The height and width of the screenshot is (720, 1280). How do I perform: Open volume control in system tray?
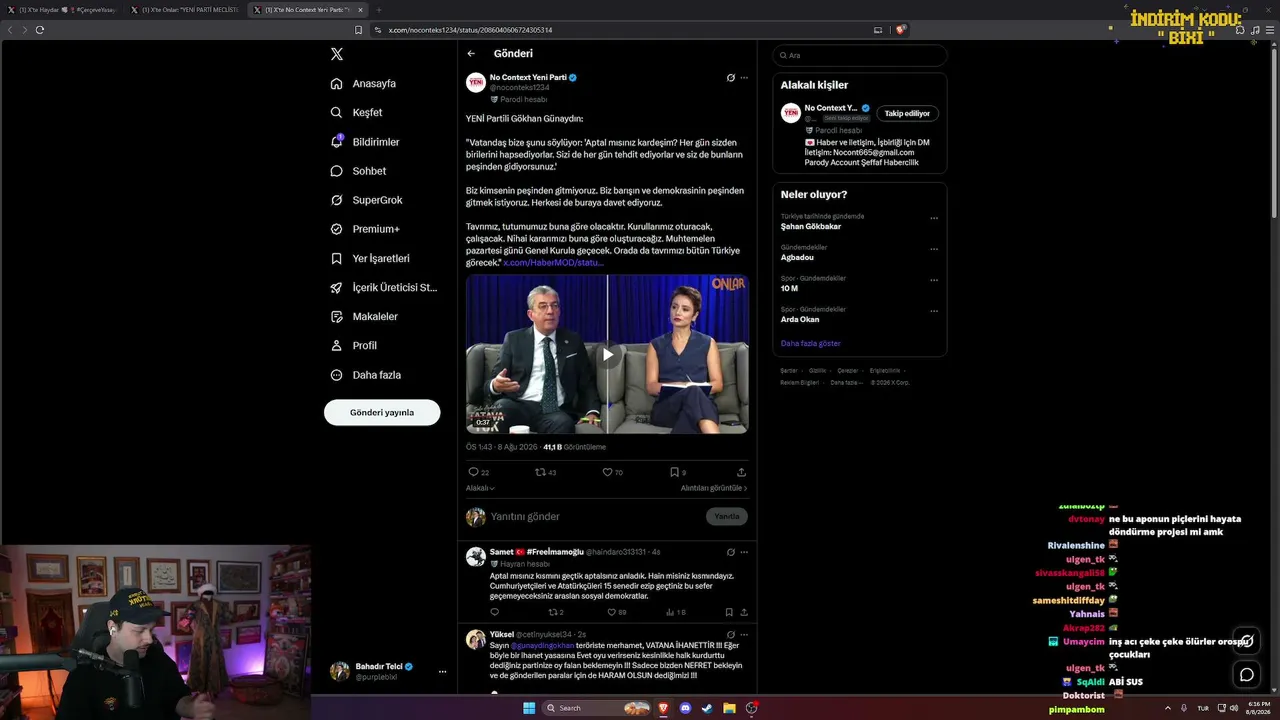coord(1235,708)
